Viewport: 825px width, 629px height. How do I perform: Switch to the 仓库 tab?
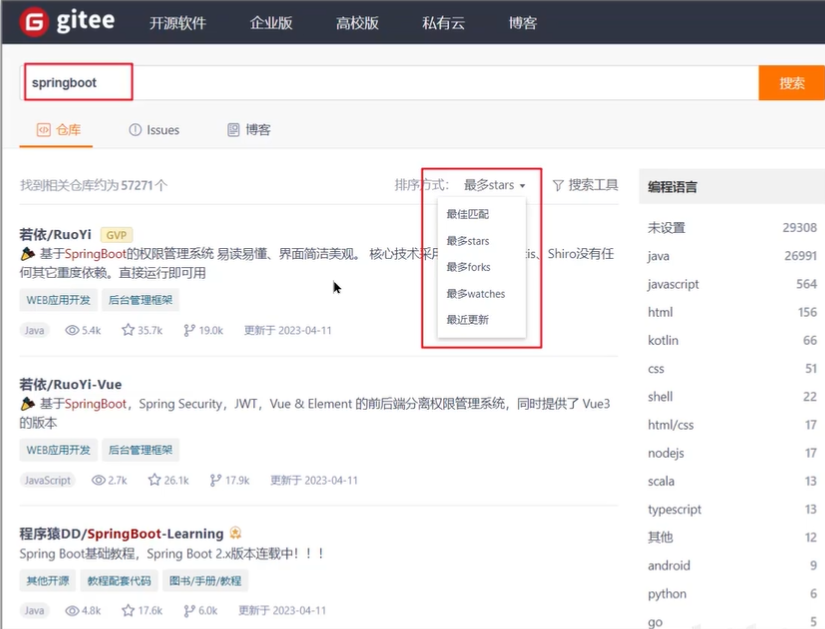coord(58,129)
